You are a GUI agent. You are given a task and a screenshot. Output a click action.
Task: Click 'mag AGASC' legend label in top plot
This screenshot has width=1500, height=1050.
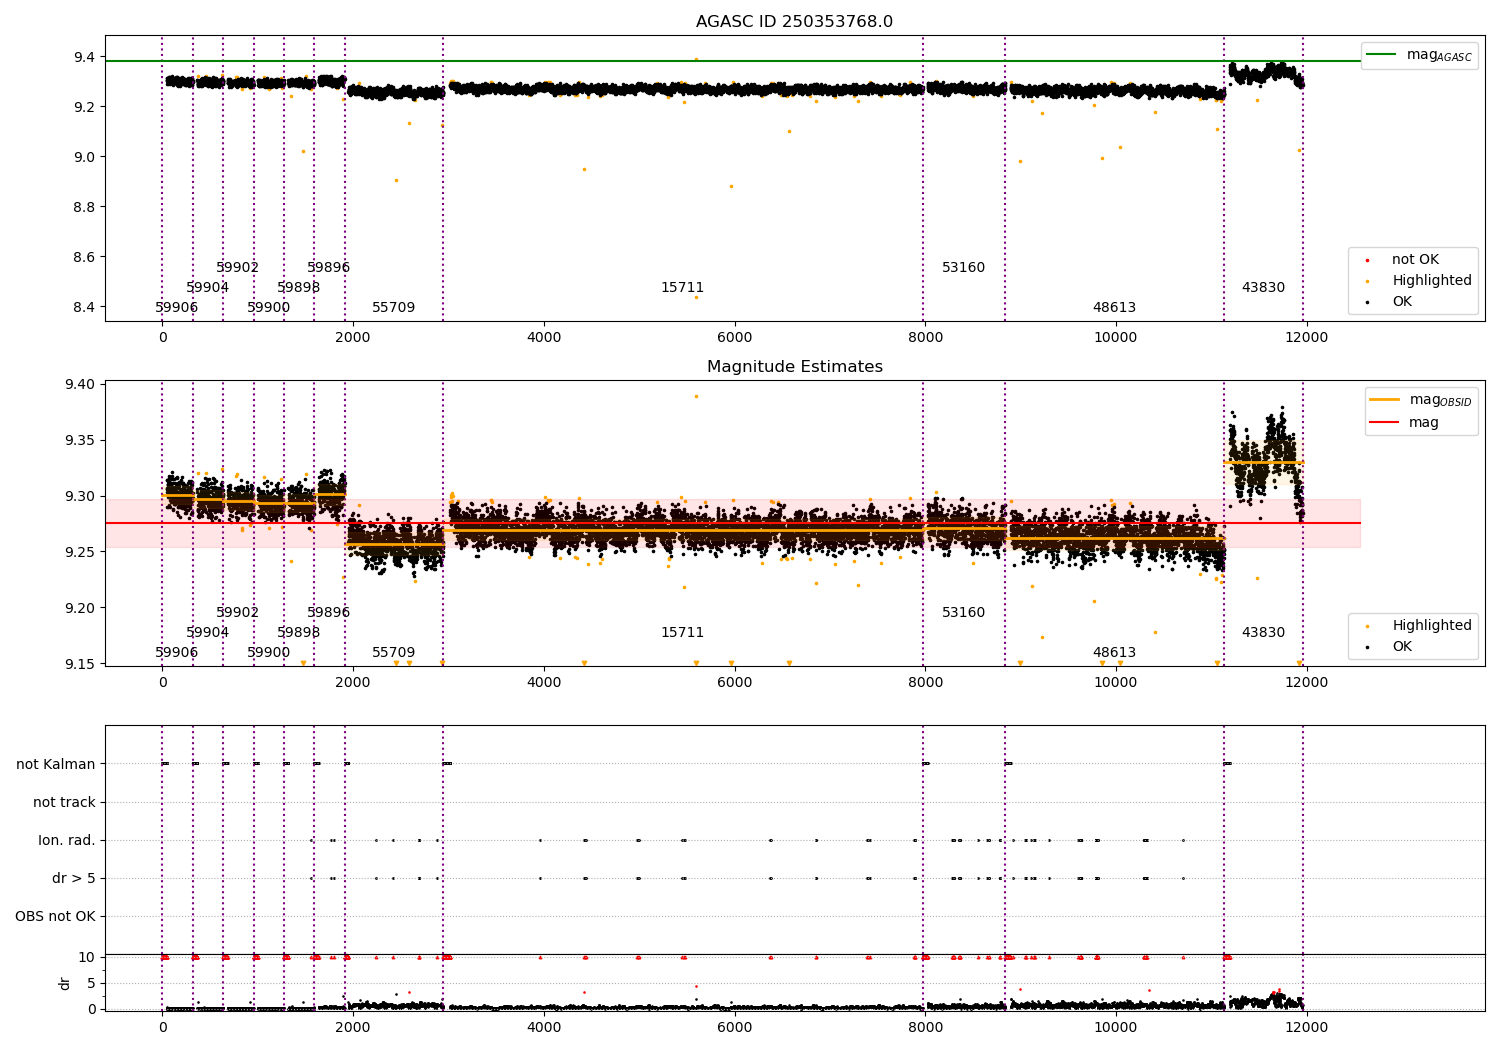(x=1439, y=55)
